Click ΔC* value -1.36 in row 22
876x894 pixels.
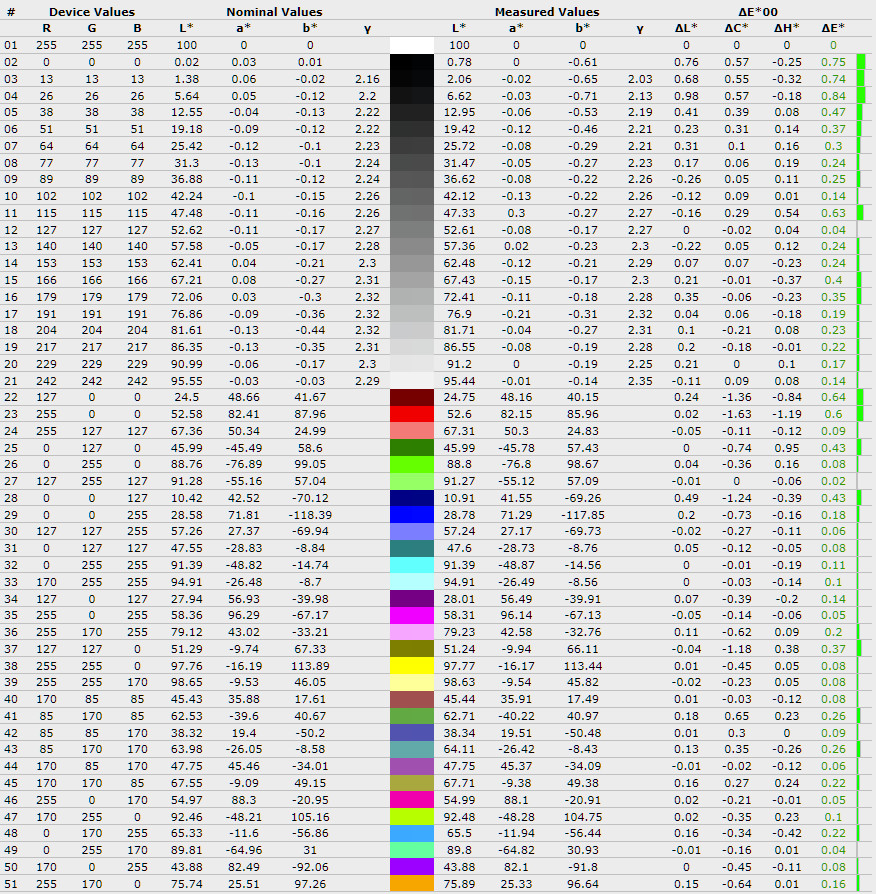click(x=736, y=397)
